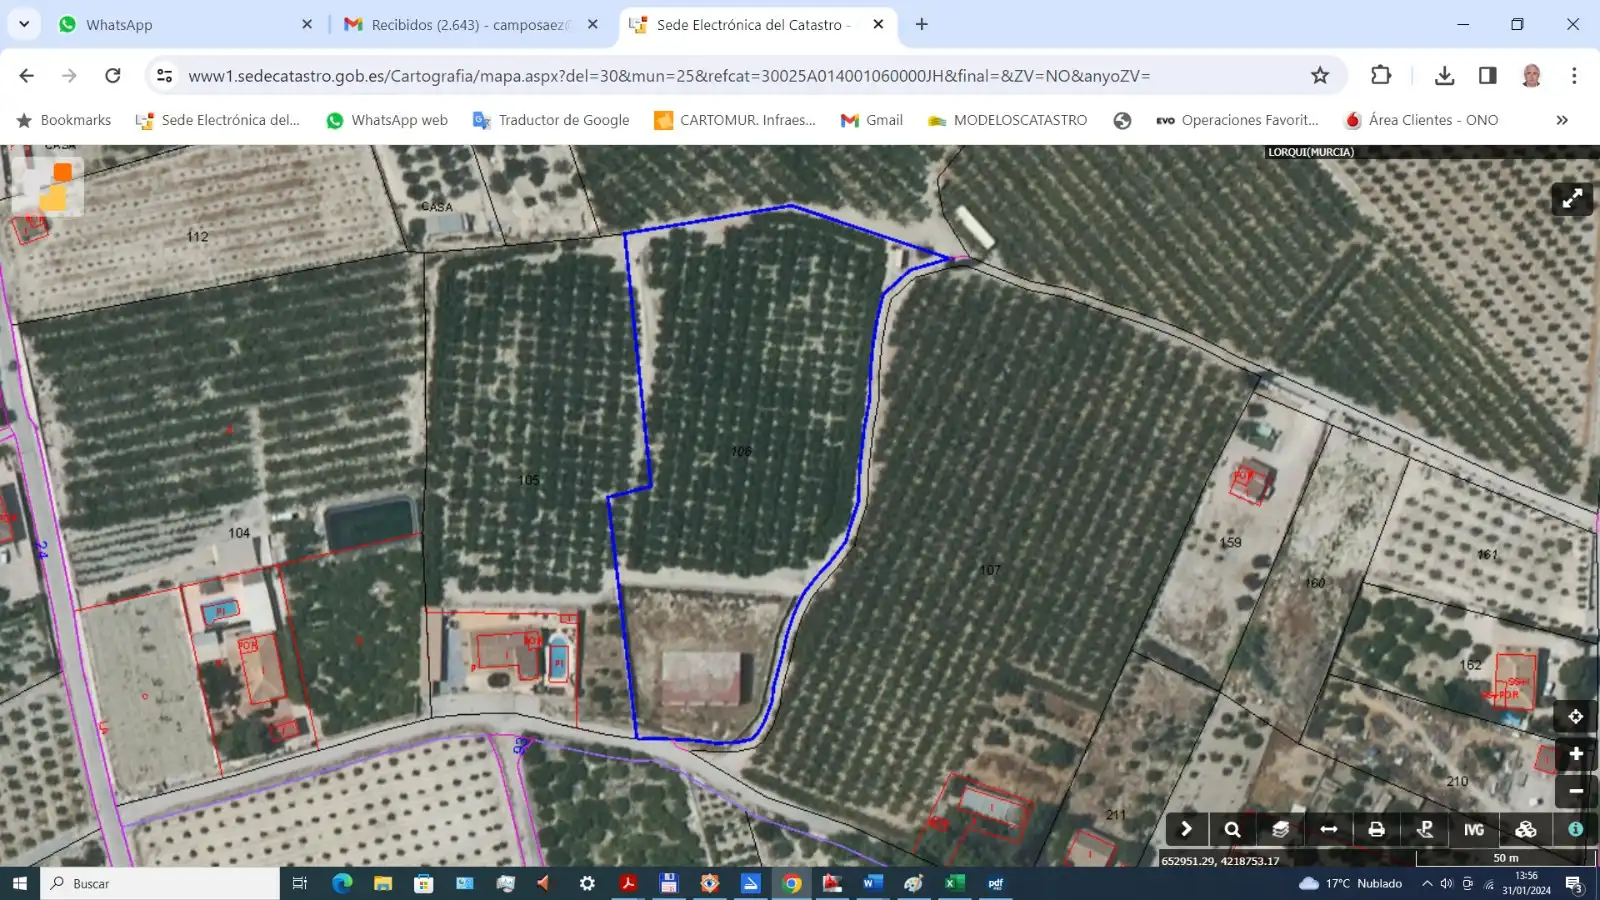Open the browser extensions menu
The height and width of the screenshot is (900, 1600).
1381,75
